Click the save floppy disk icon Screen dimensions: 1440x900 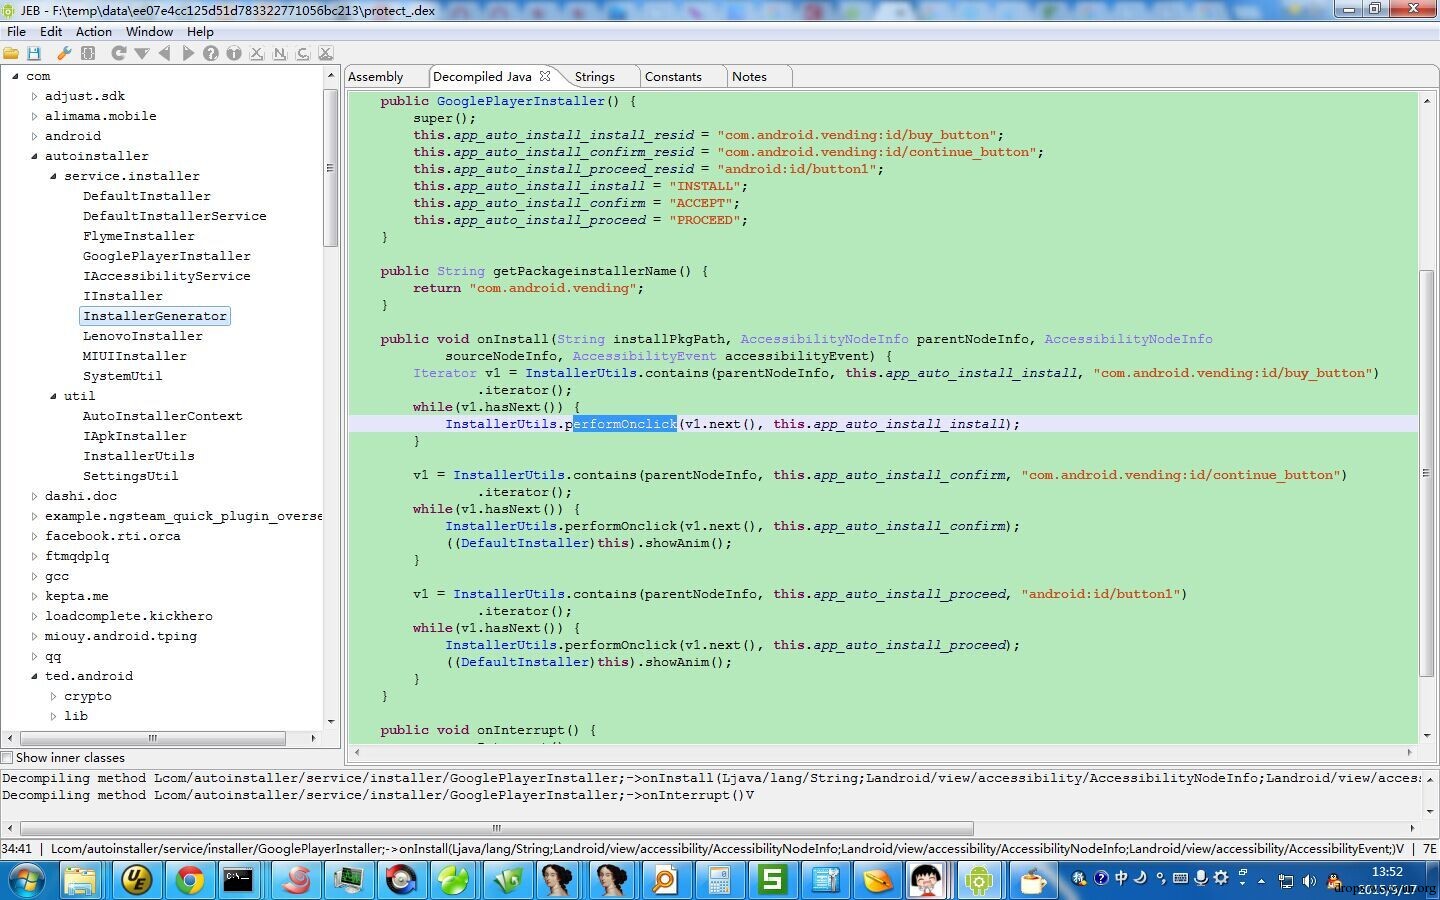point(34,53)
